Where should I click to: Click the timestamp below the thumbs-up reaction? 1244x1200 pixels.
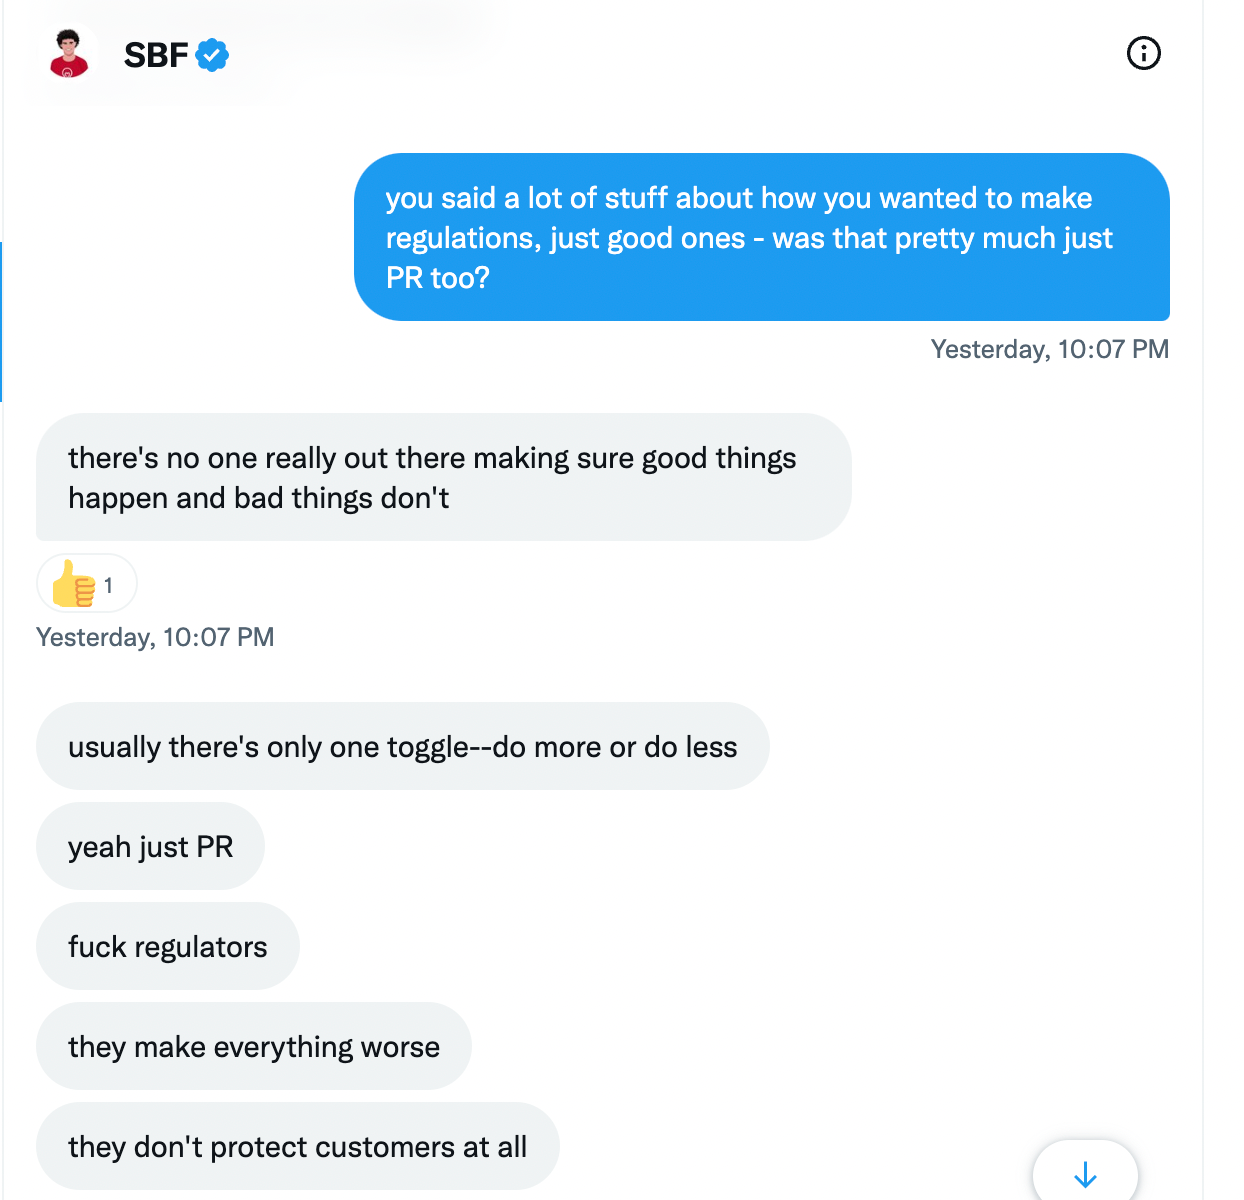[155, 637]
